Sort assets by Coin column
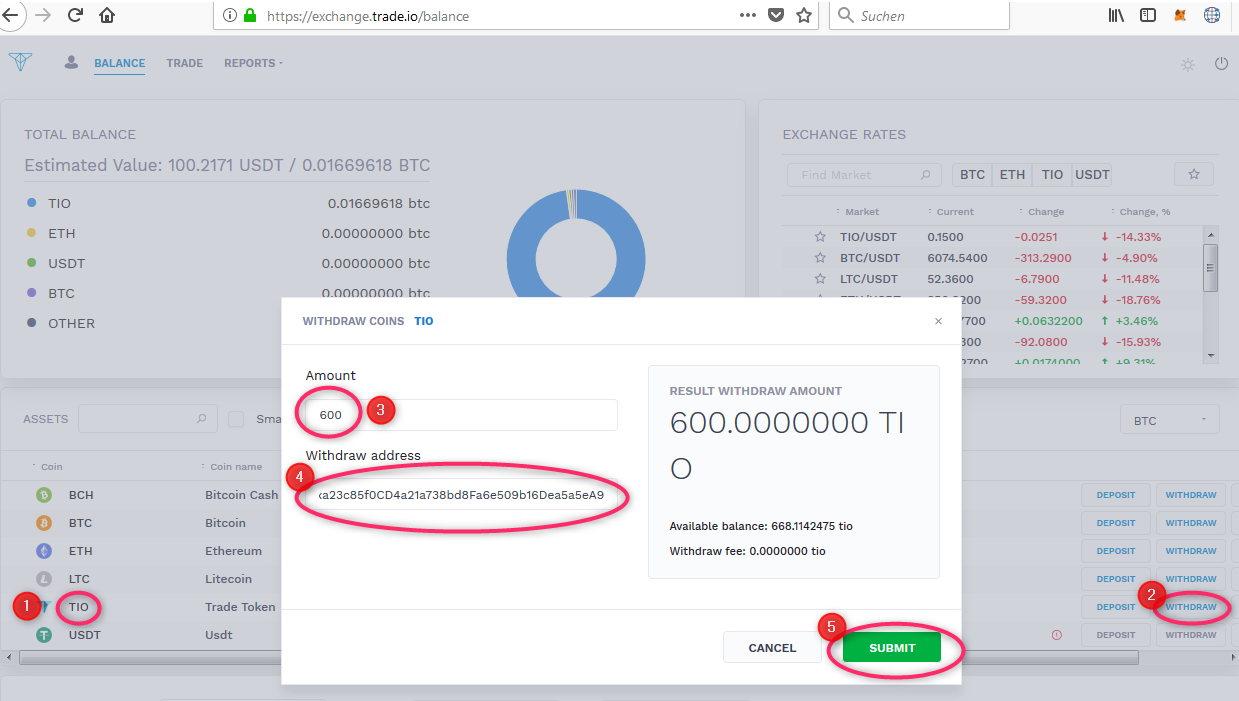Viewport: 1239px width, 701px height. (x=50, y=466)
